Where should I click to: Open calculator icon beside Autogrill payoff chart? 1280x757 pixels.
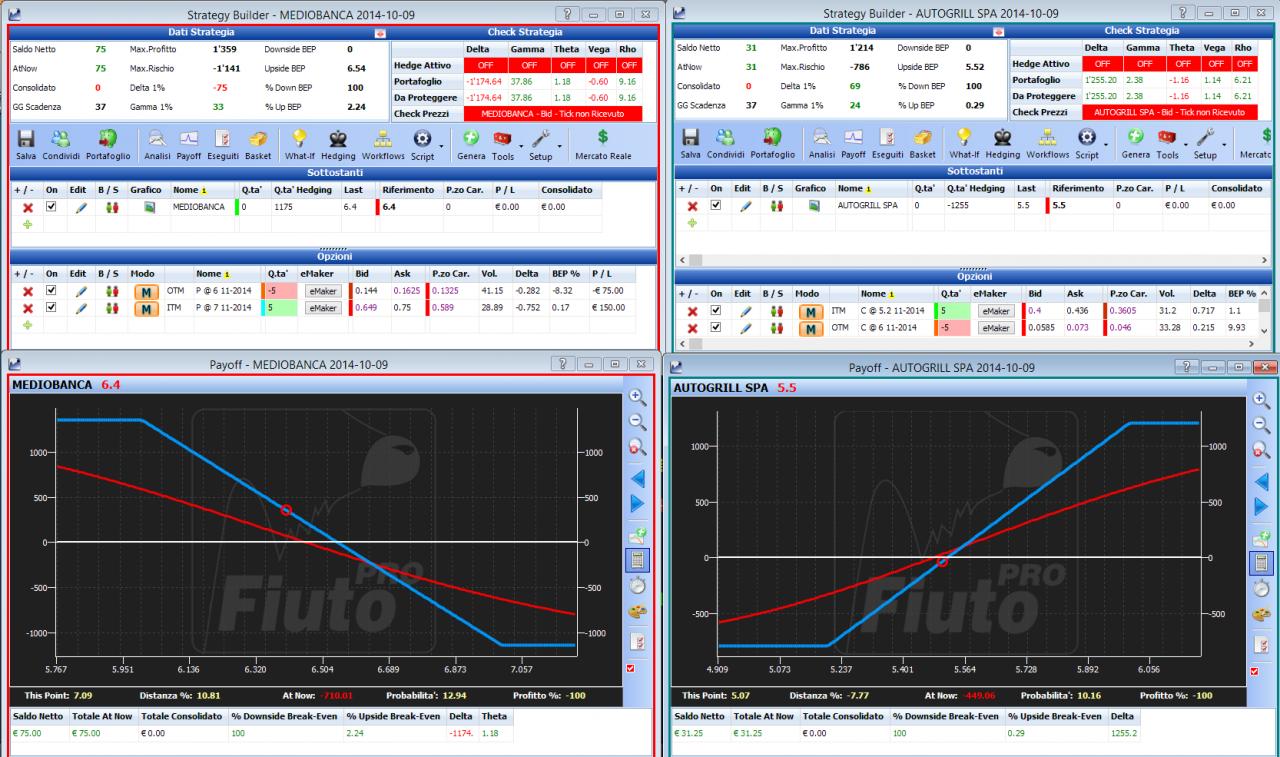(x=1261, y=562)
